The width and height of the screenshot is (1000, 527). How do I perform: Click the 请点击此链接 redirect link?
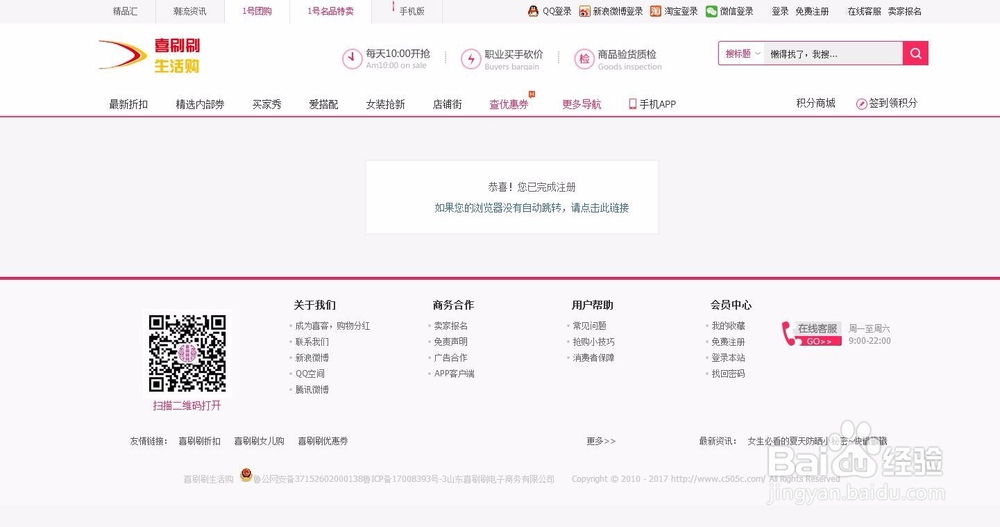coord(599,207)
